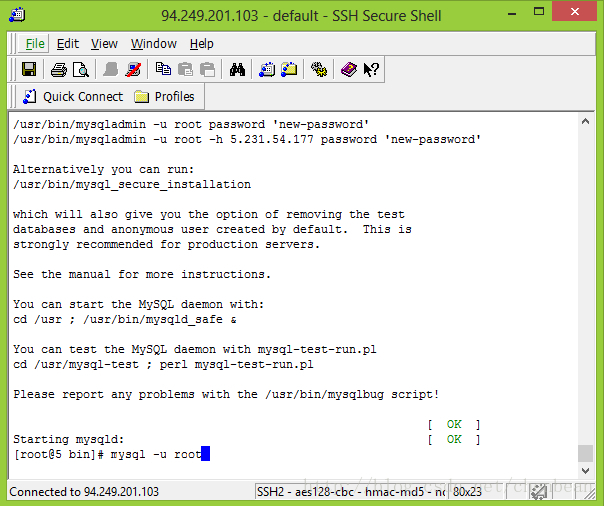Click the 'Please report any problems' line
This screenshot has width=604, height=506.
pos(226,394)
